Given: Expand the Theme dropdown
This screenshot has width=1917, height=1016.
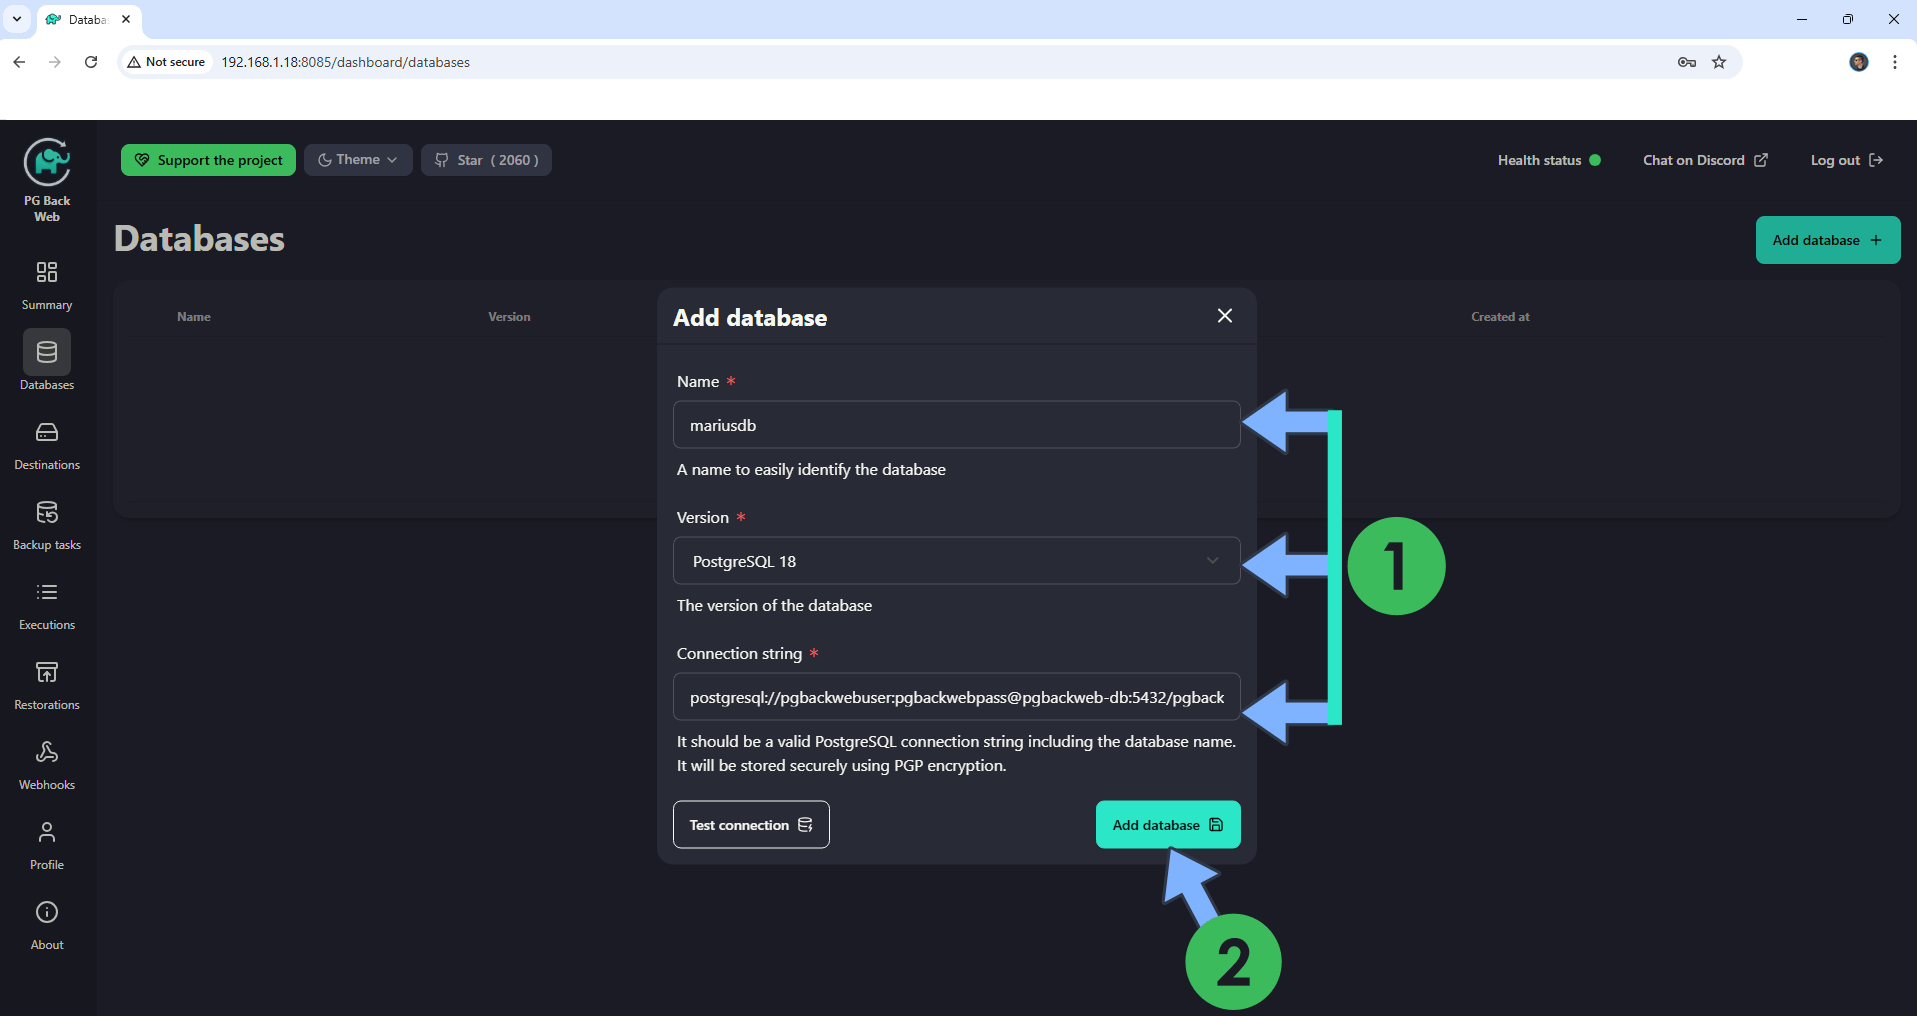Looking at the screenshot, I should coord(358,160).
